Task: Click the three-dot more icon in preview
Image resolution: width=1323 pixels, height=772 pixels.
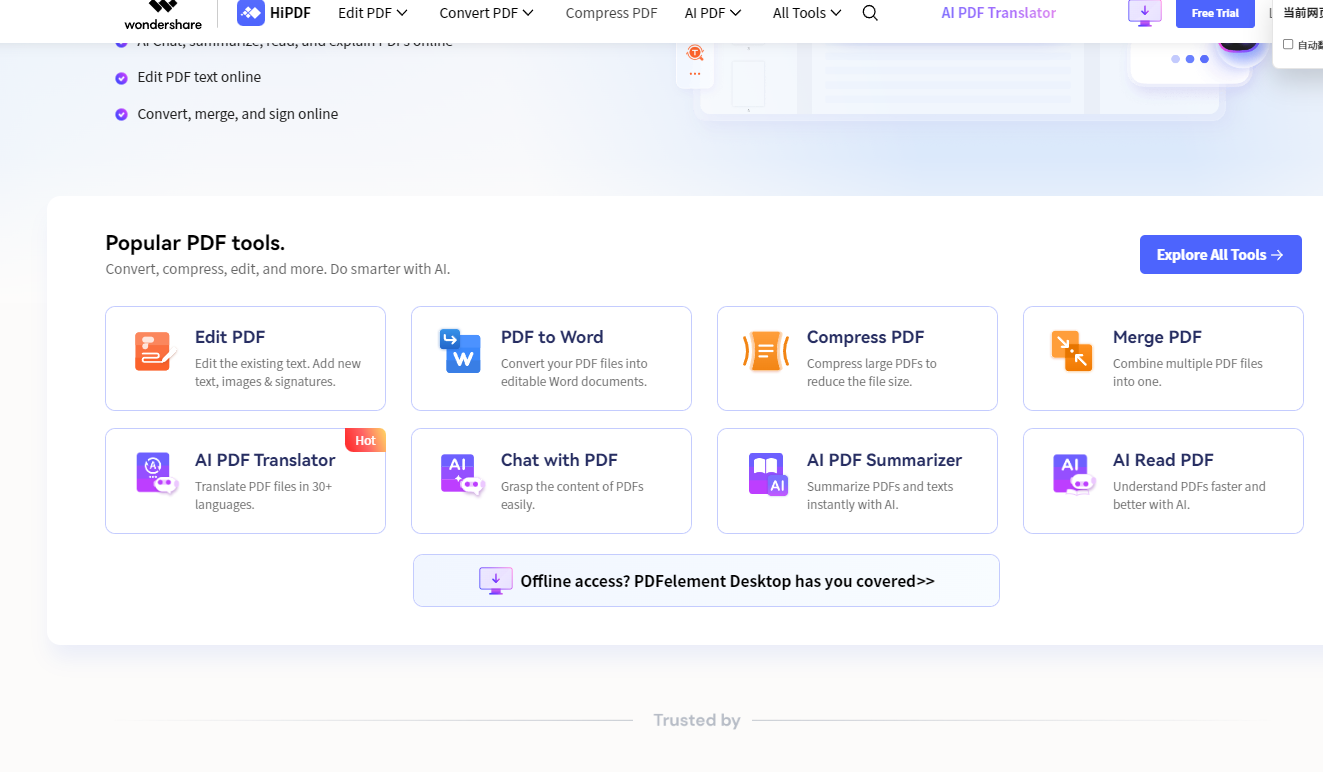Action: coord(695,74)
